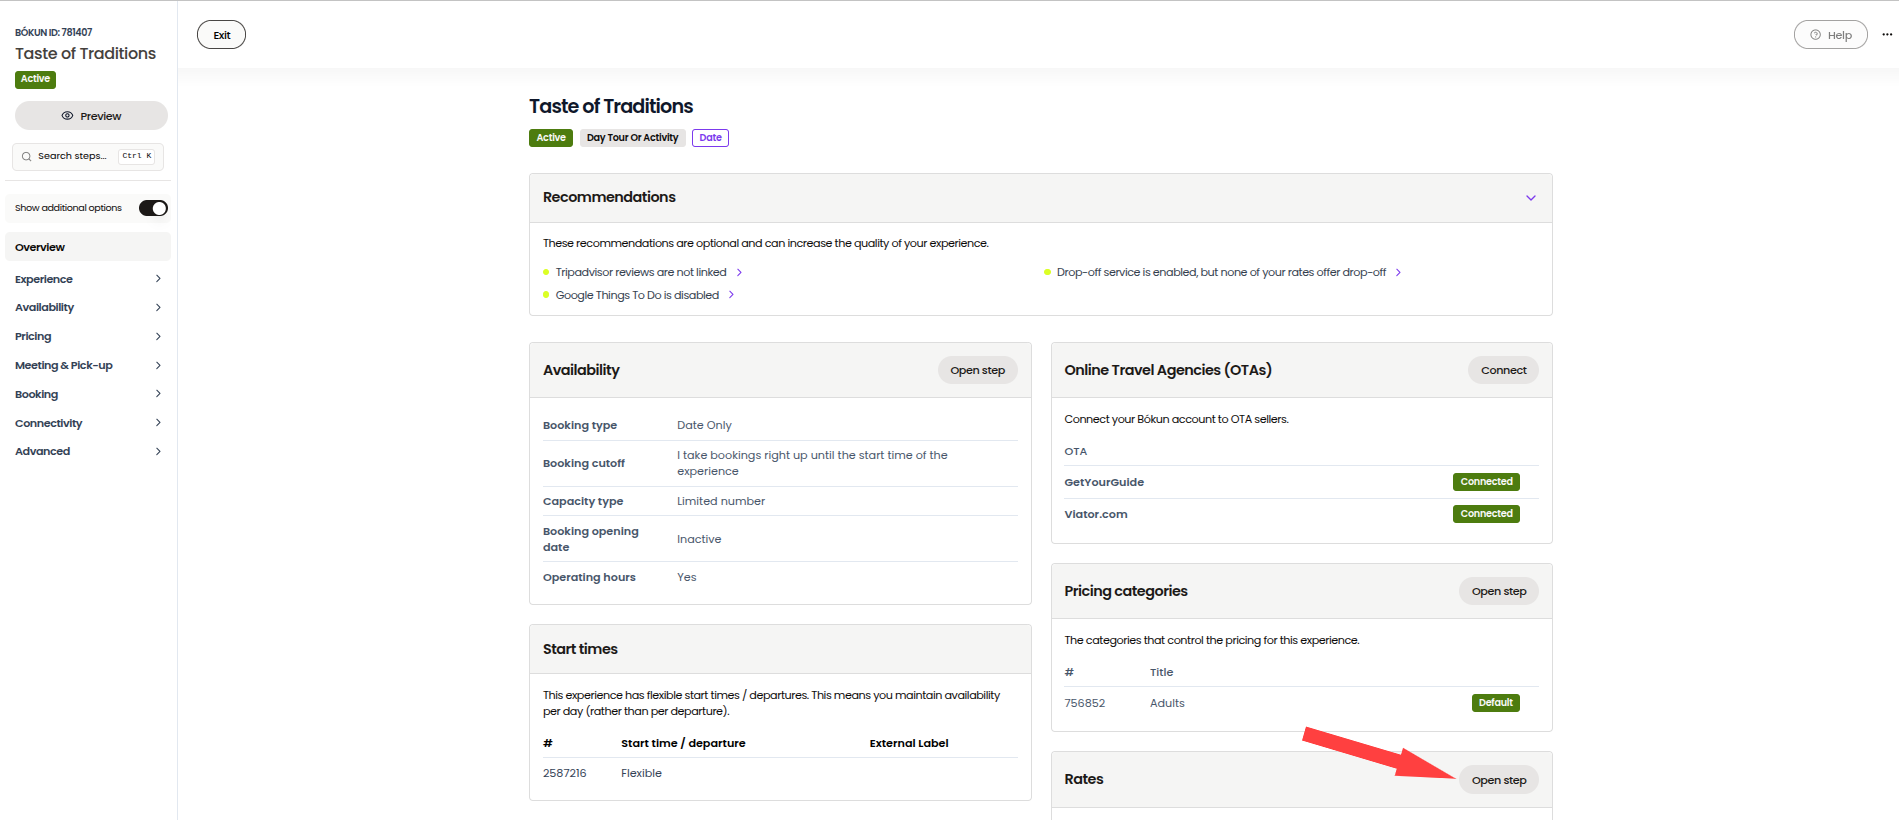Image resolution: width=1899 pixels, height=820 pixels.
Task: Click the Date Only booking type value
Action: [704, 425]
